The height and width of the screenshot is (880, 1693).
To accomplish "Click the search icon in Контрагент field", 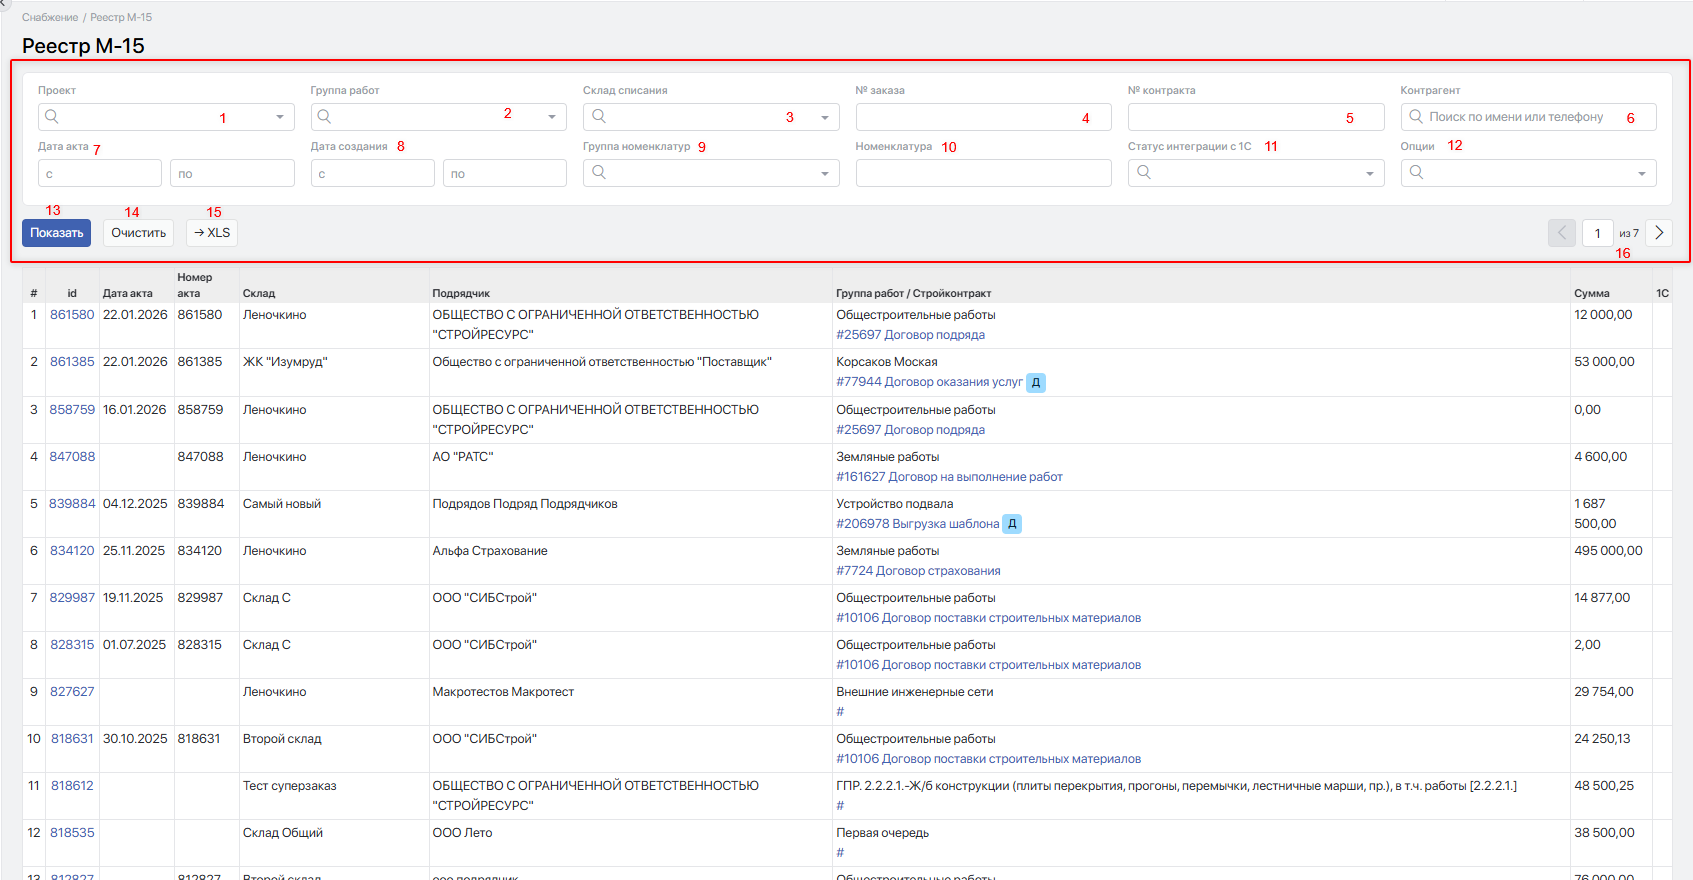I will 1416,117.
